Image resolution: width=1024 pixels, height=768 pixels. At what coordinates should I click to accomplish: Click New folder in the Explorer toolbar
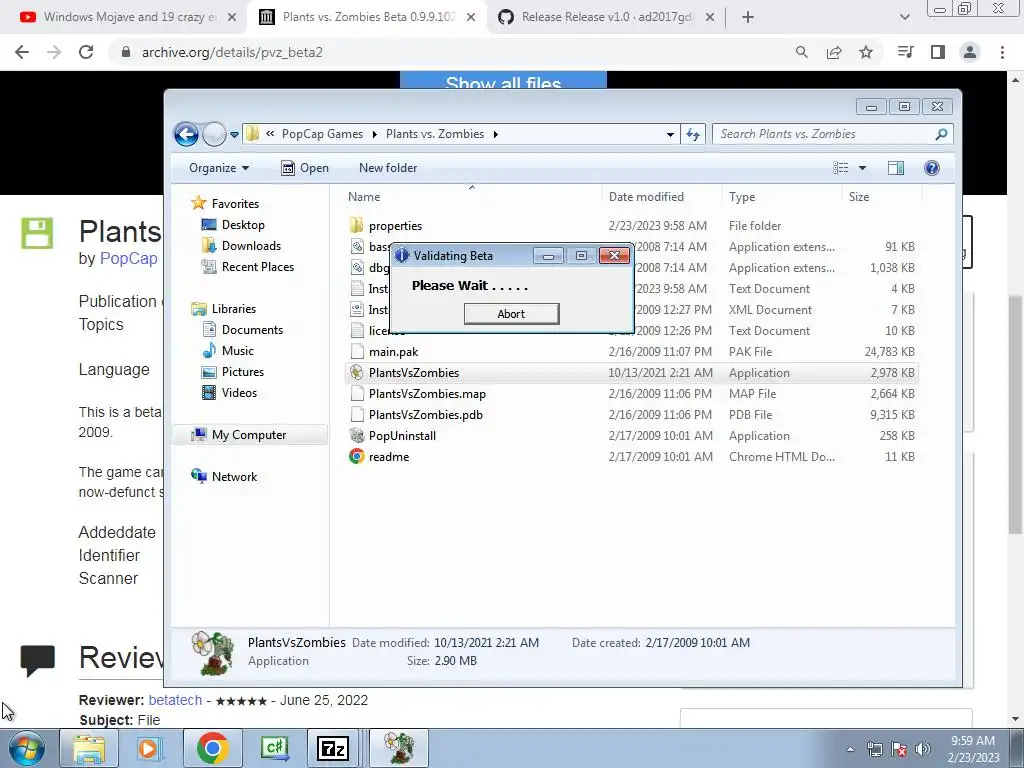[x=388, y=168]
